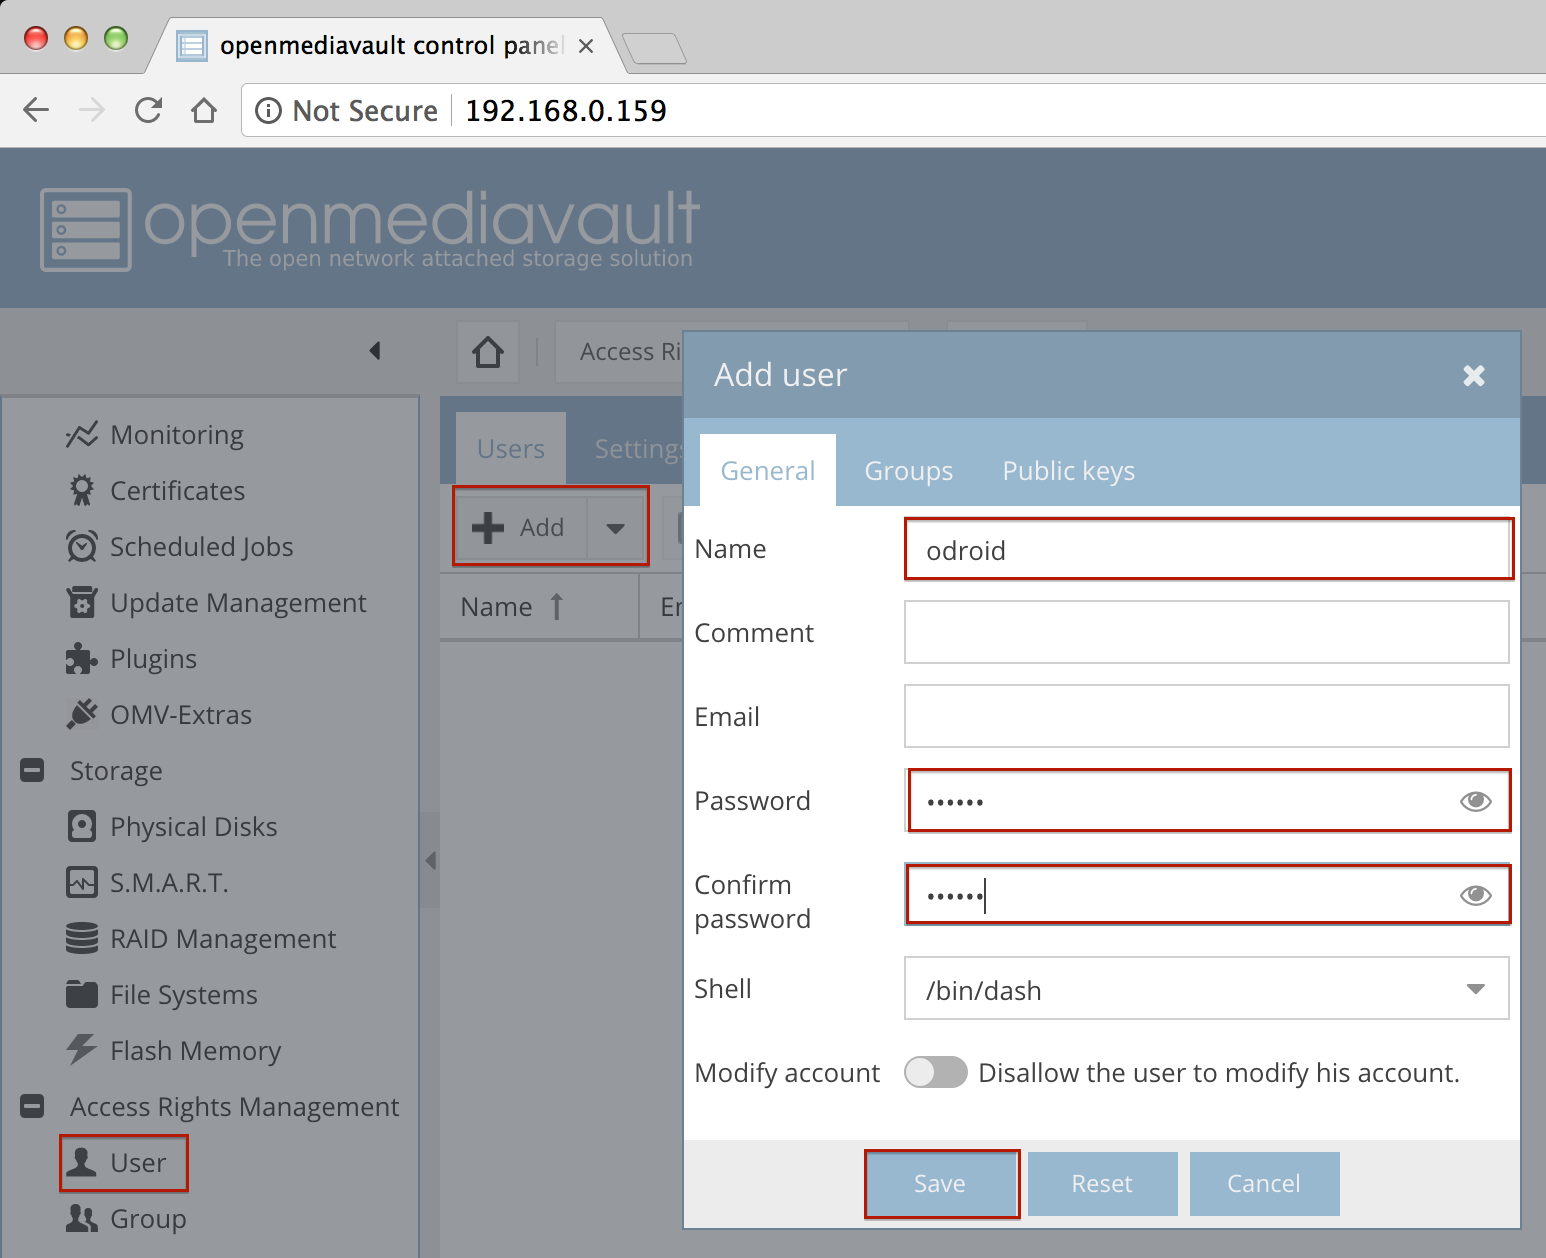Click the Email input field
This screenshot has height=1258, width=1546.
[1207, 716]
